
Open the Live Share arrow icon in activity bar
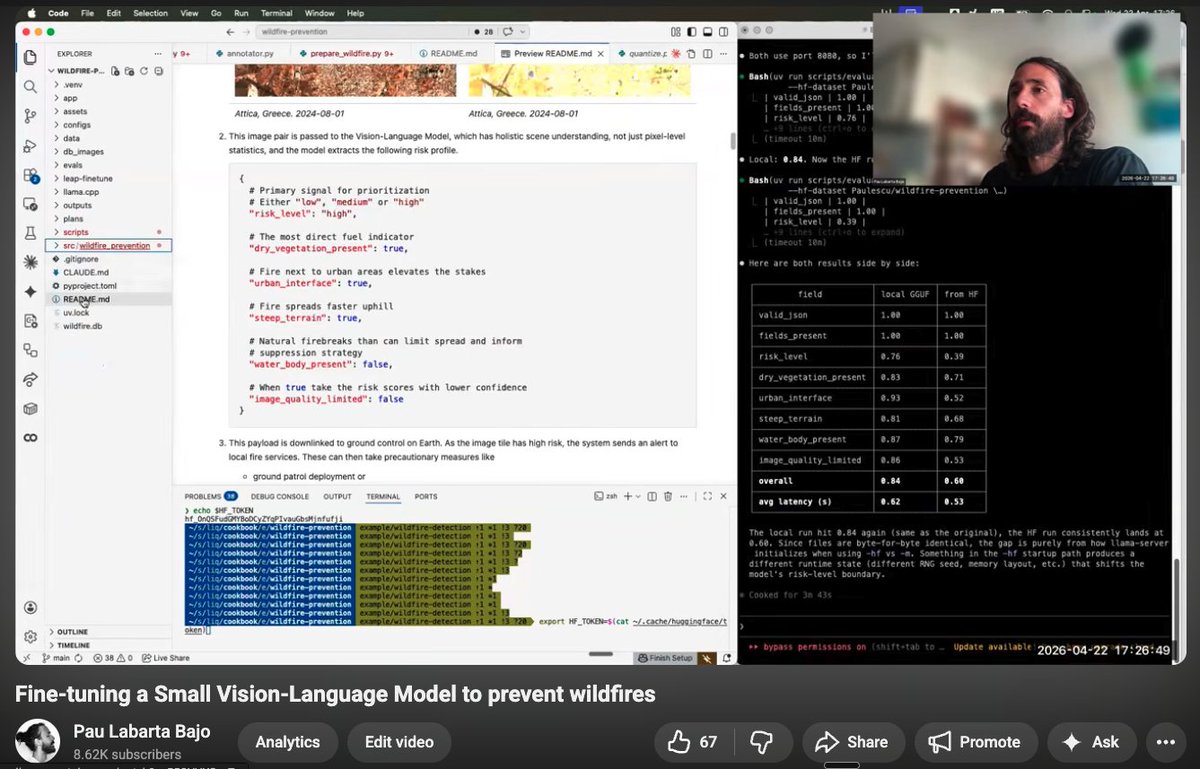(30, 379)
